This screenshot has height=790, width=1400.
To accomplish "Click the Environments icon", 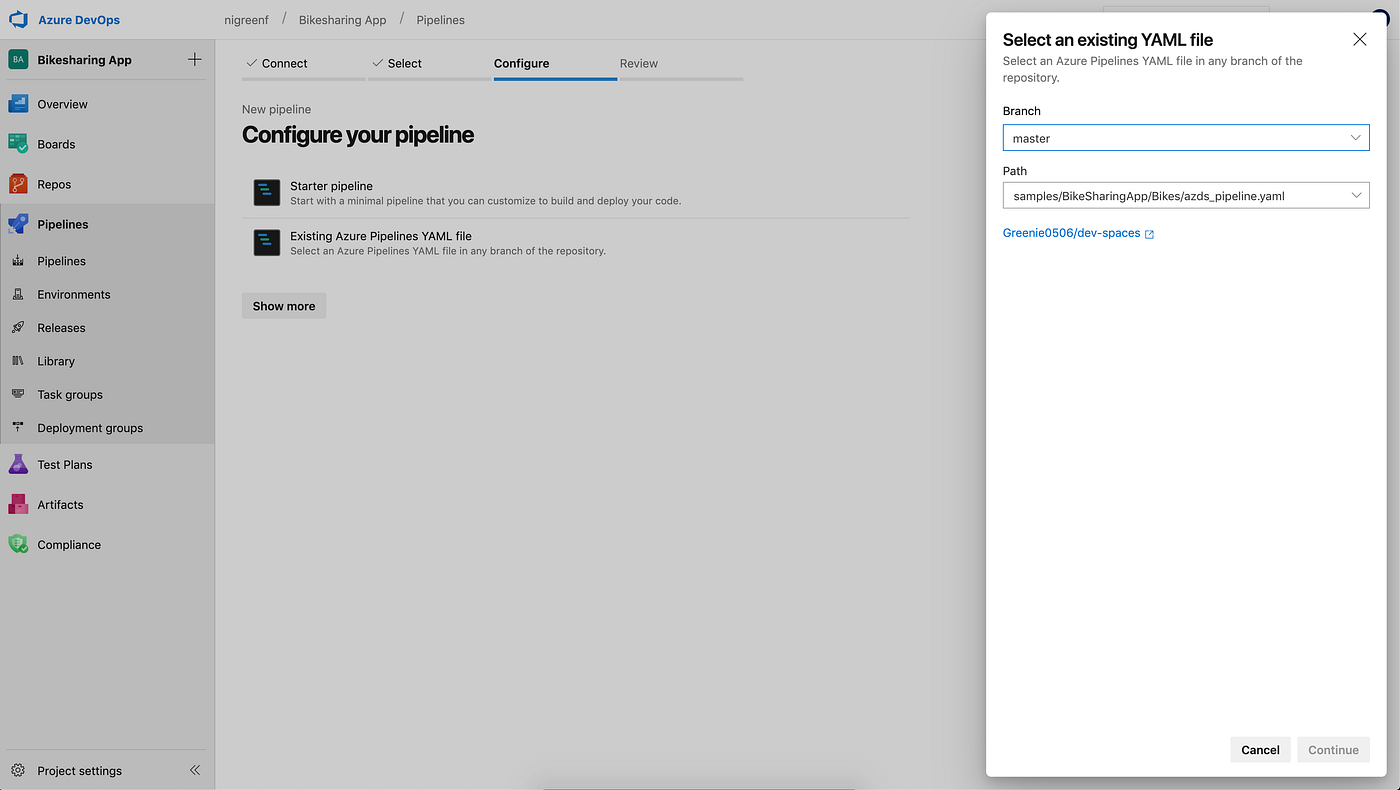I will [x=18, y=294].
